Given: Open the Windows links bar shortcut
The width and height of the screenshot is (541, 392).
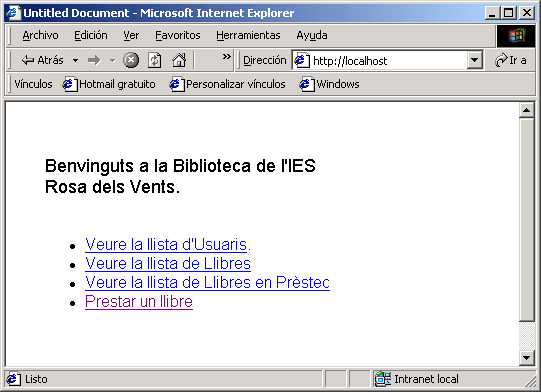Looking at the screenshot, I should [329, 84].
